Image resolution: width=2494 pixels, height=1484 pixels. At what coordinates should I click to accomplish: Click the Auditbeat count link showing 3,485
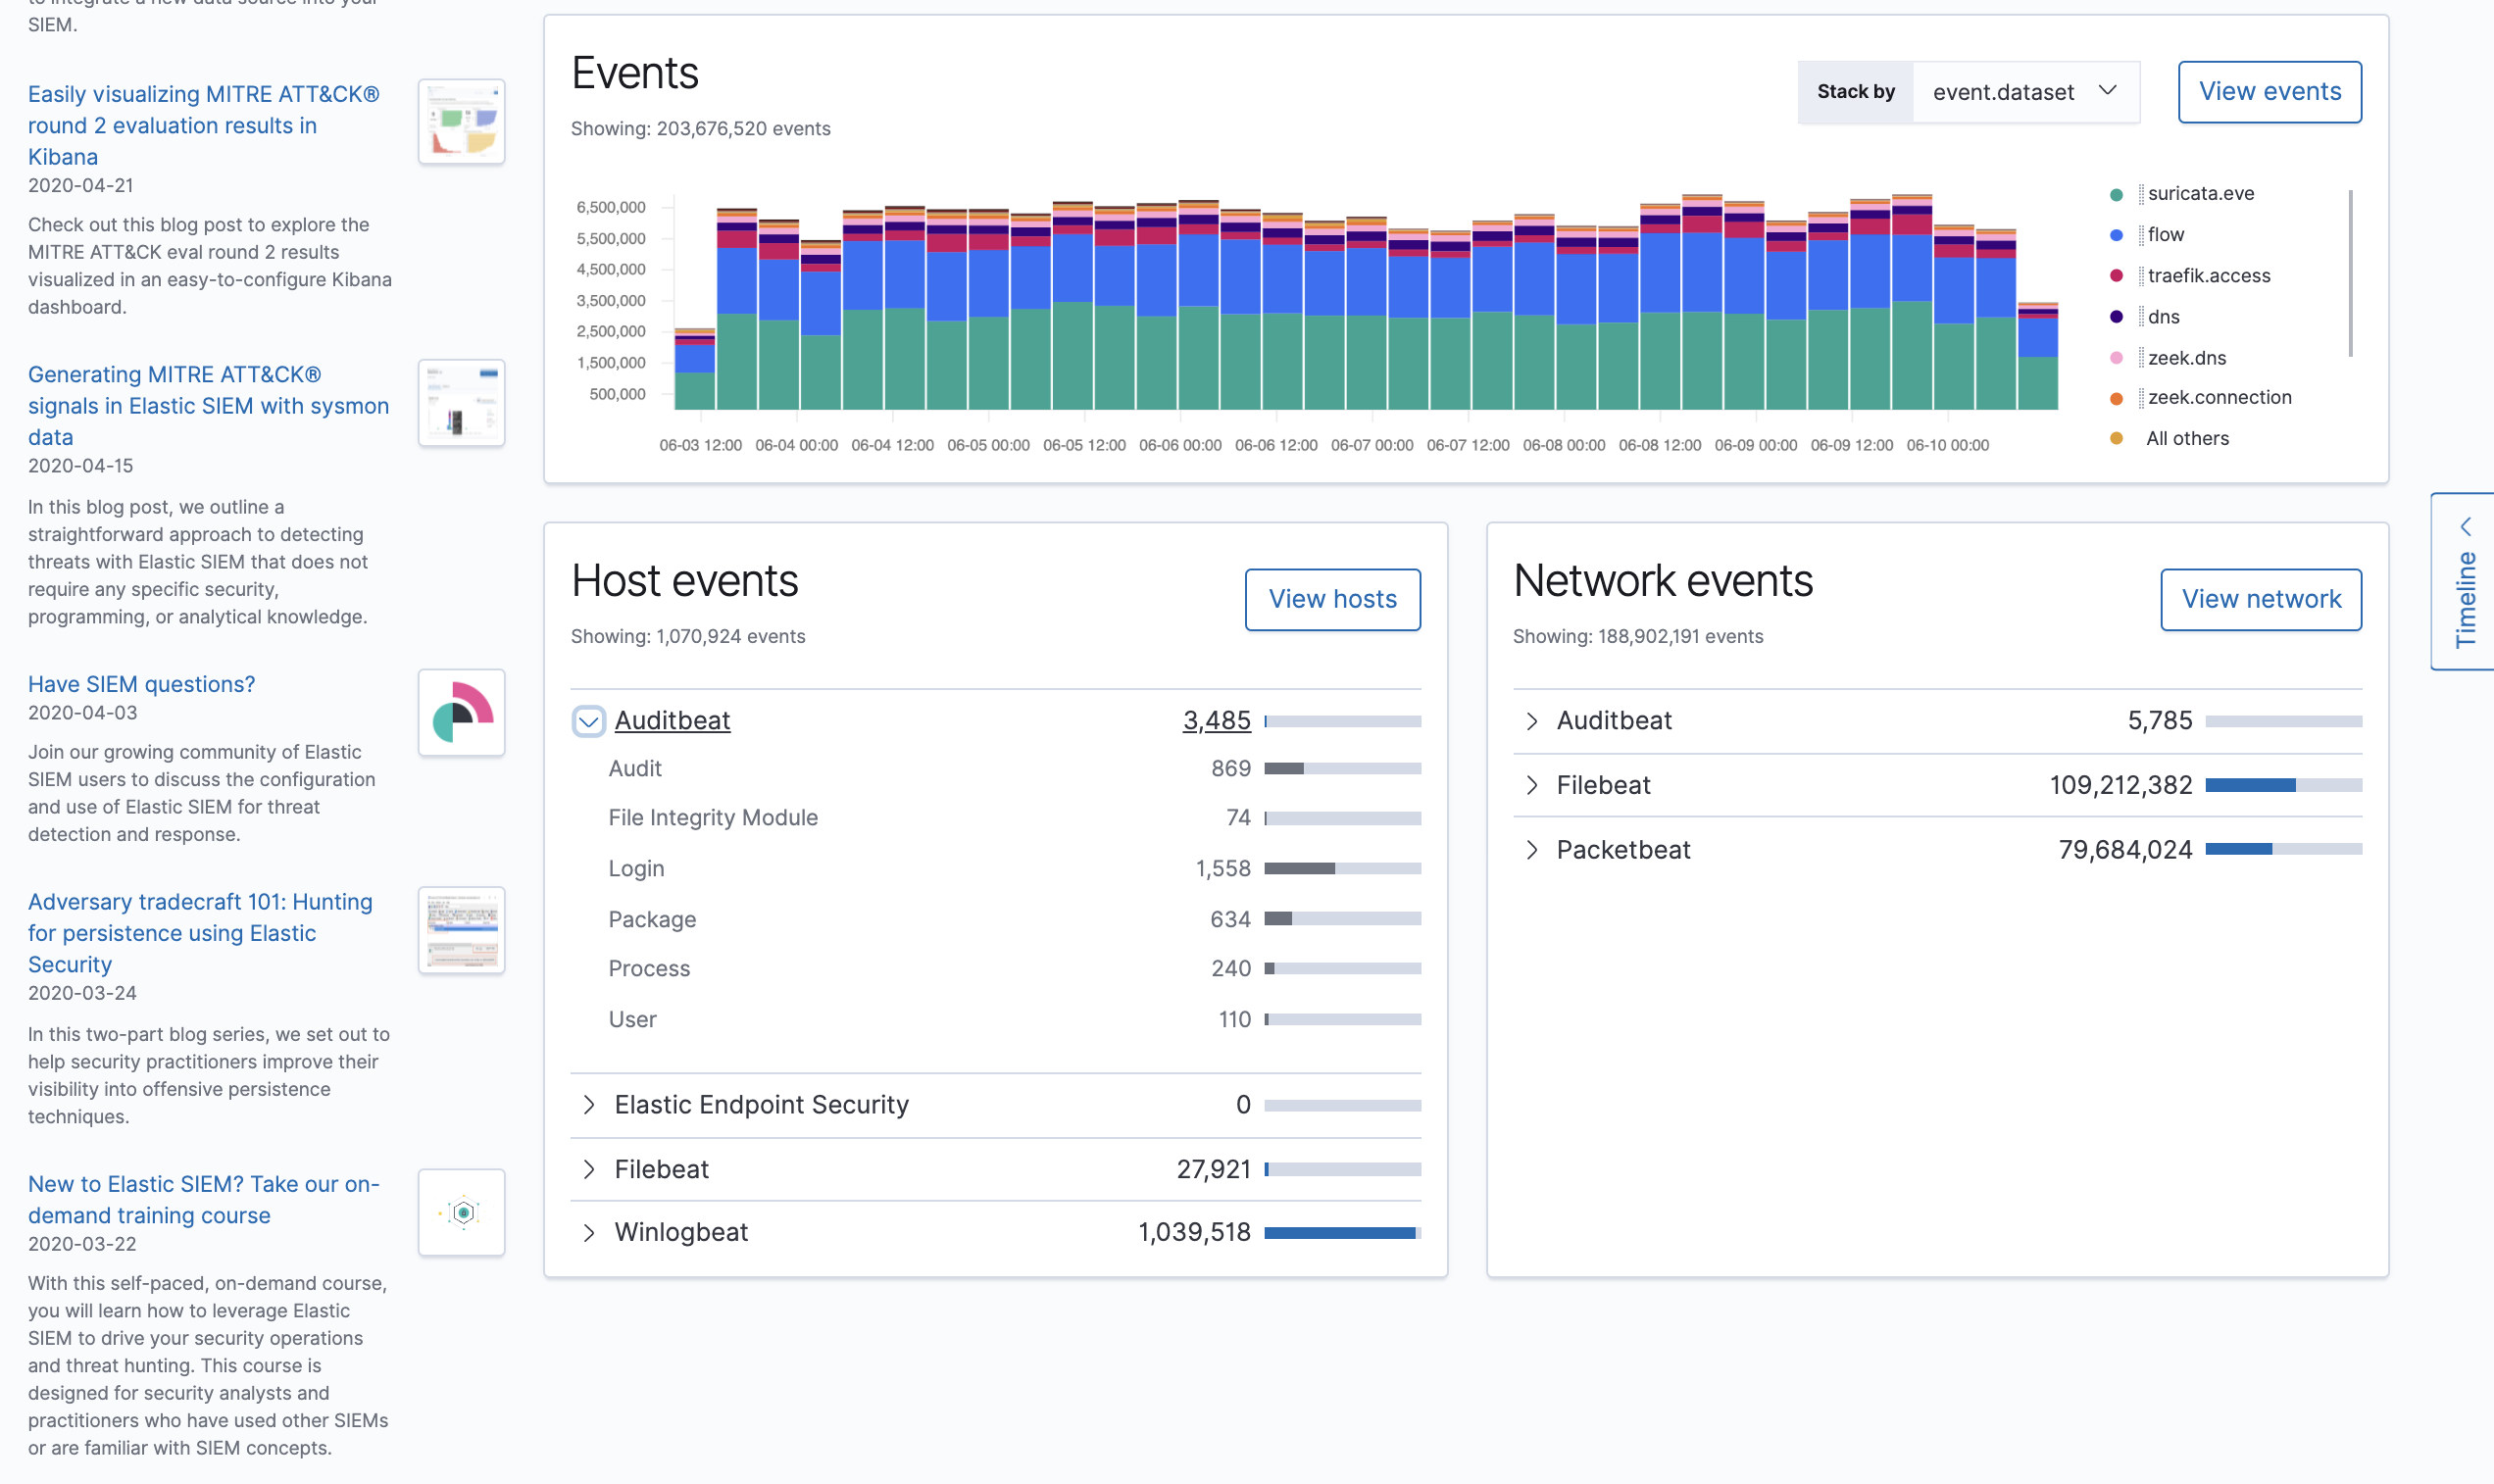tap(1217, 720)
